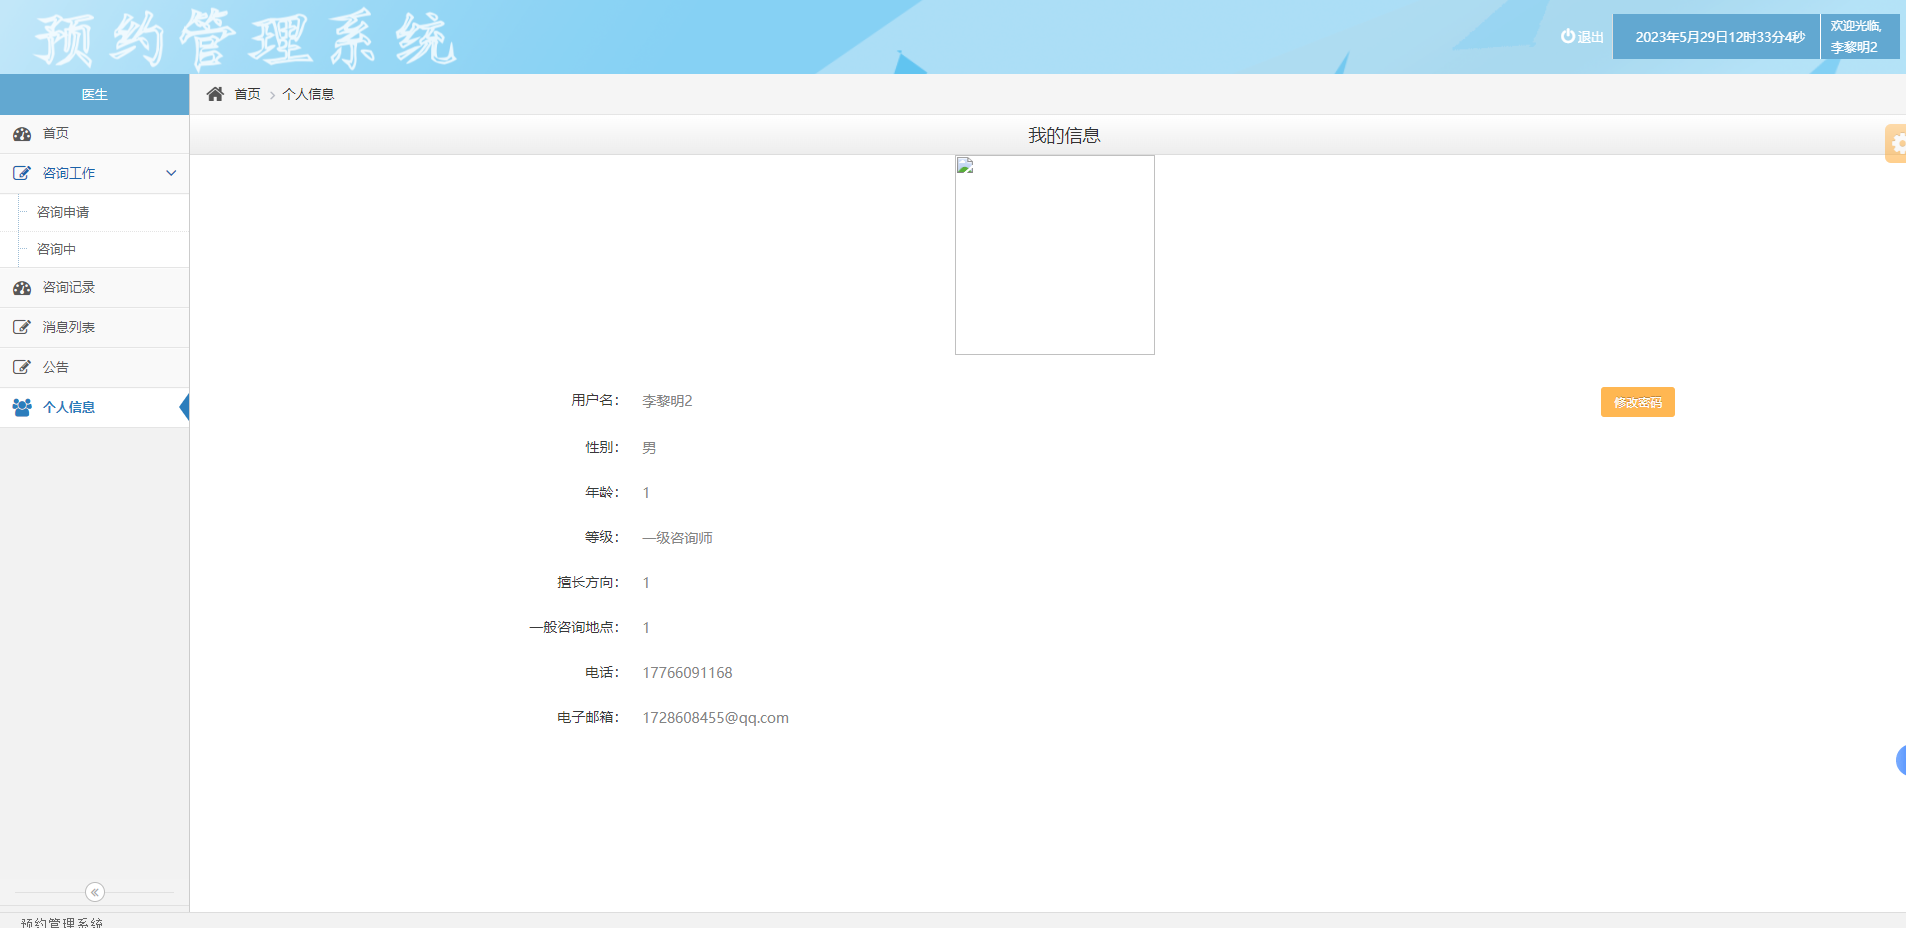Image resolution: width=1906 pixels, height=928 pixels.
Task: Open 公告 in sidebar
Action: [x=94, y=367]
